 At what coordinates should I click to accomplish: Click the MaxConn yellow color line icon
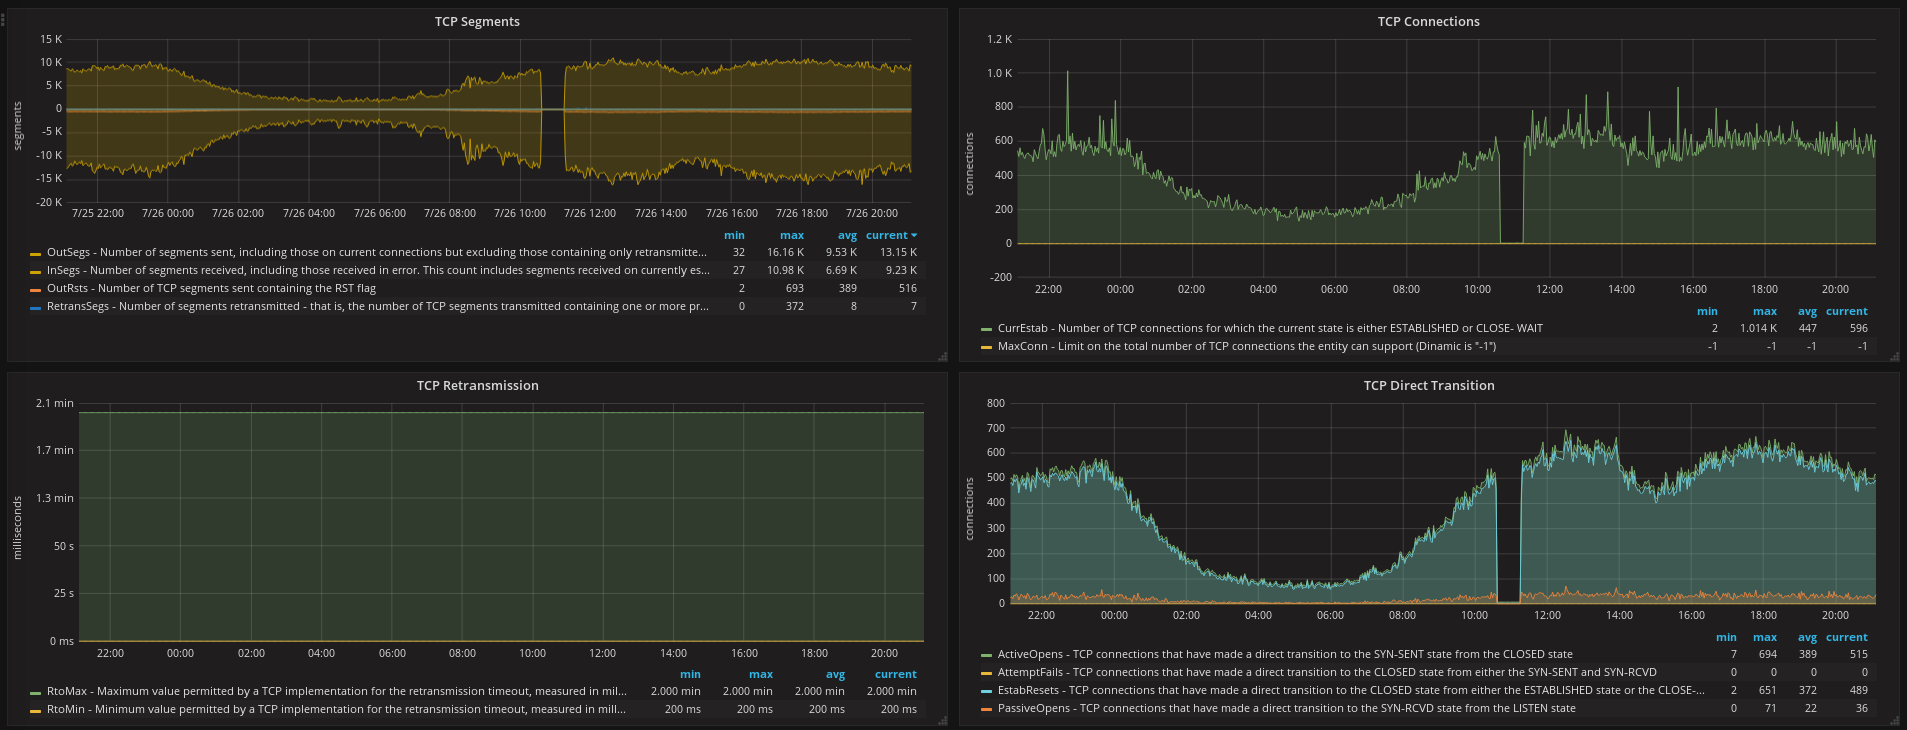987,348
